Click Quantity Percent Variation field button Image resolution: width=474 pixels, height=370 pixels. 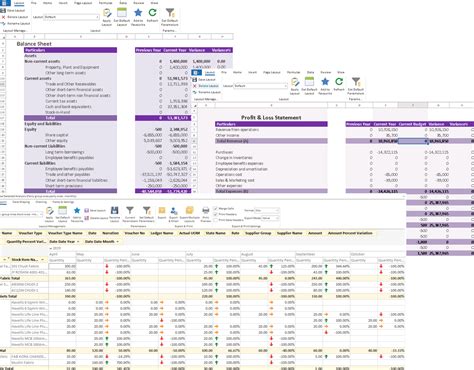tap(26, 241)
